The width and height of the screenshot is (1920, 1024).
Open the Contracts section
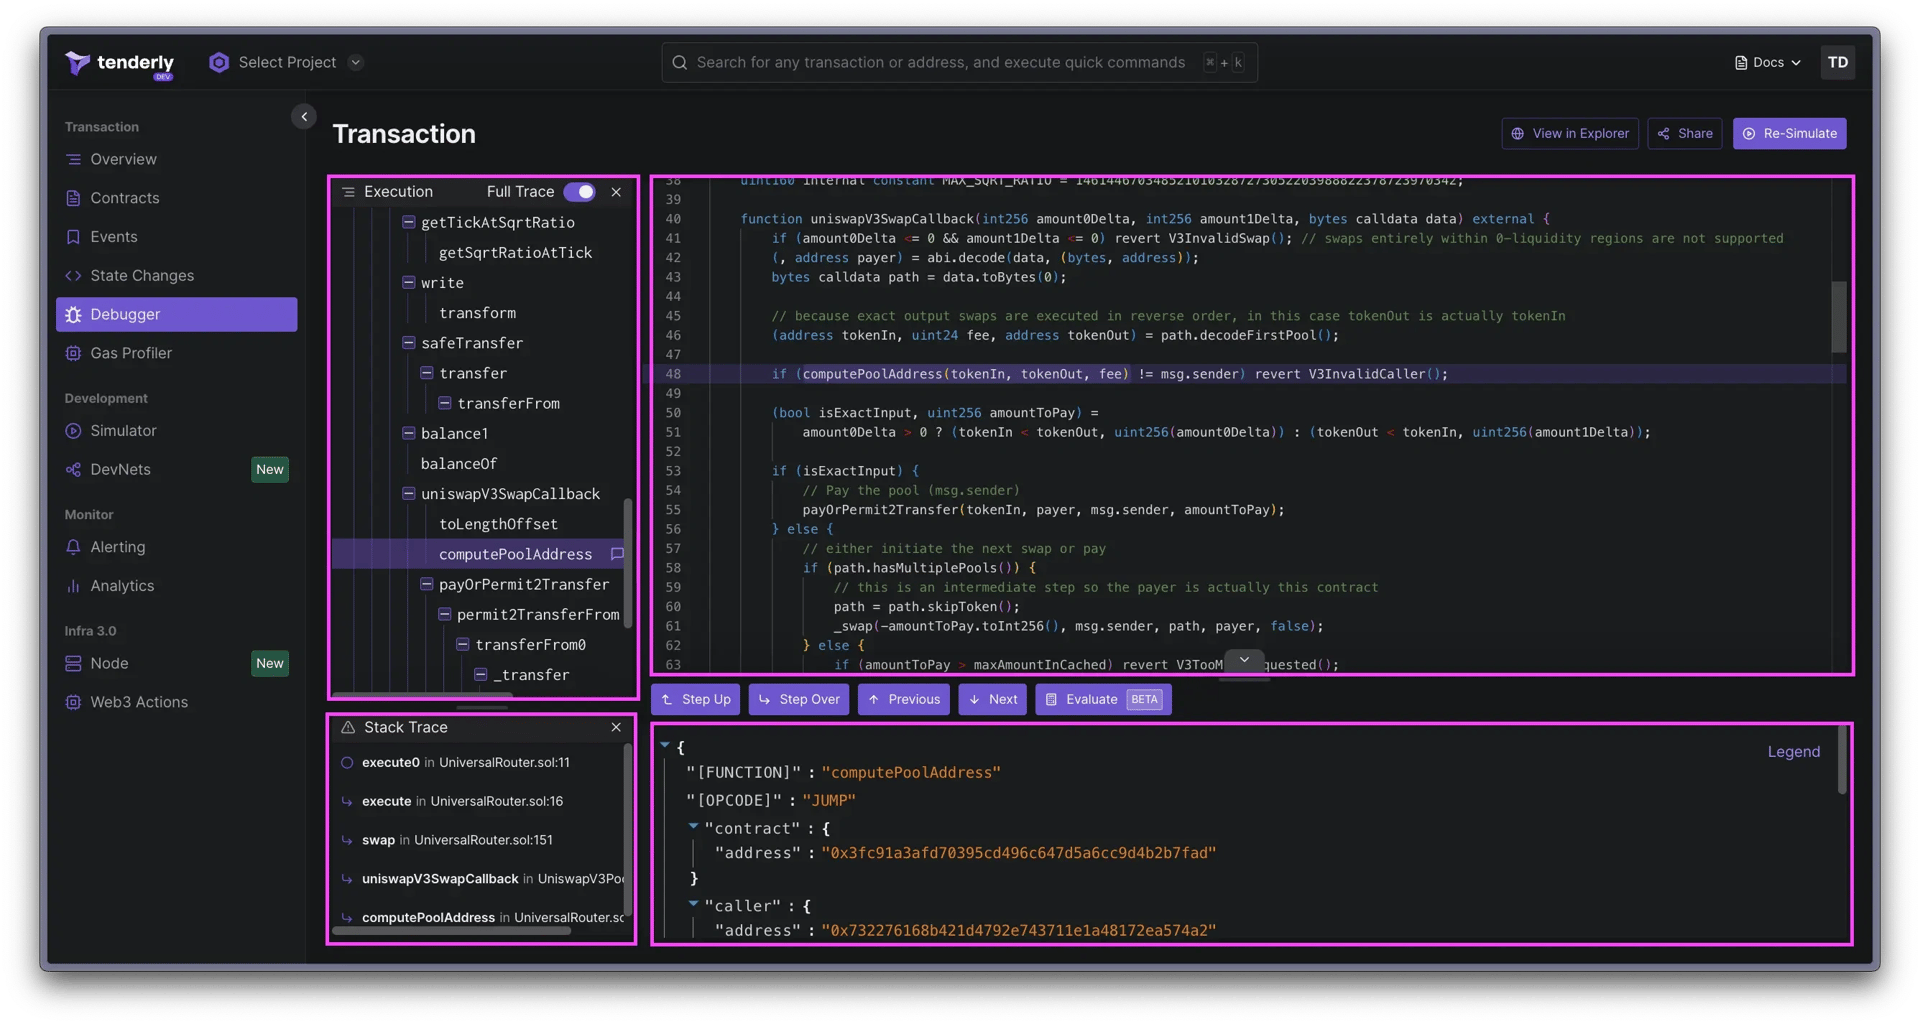pyautogui.click(x=177, y=198)
